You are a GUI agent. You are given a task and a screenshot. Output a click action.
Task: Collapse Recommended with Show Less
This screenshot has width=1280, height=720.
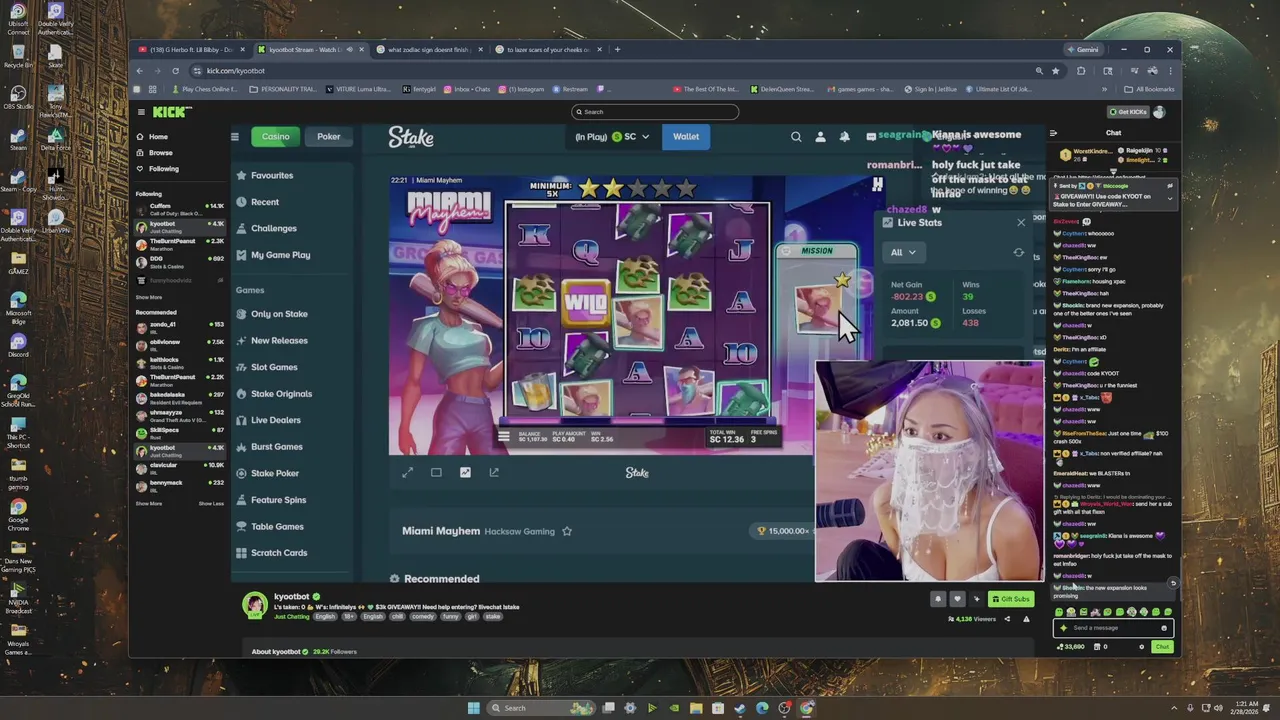click(x=211, y=503)
